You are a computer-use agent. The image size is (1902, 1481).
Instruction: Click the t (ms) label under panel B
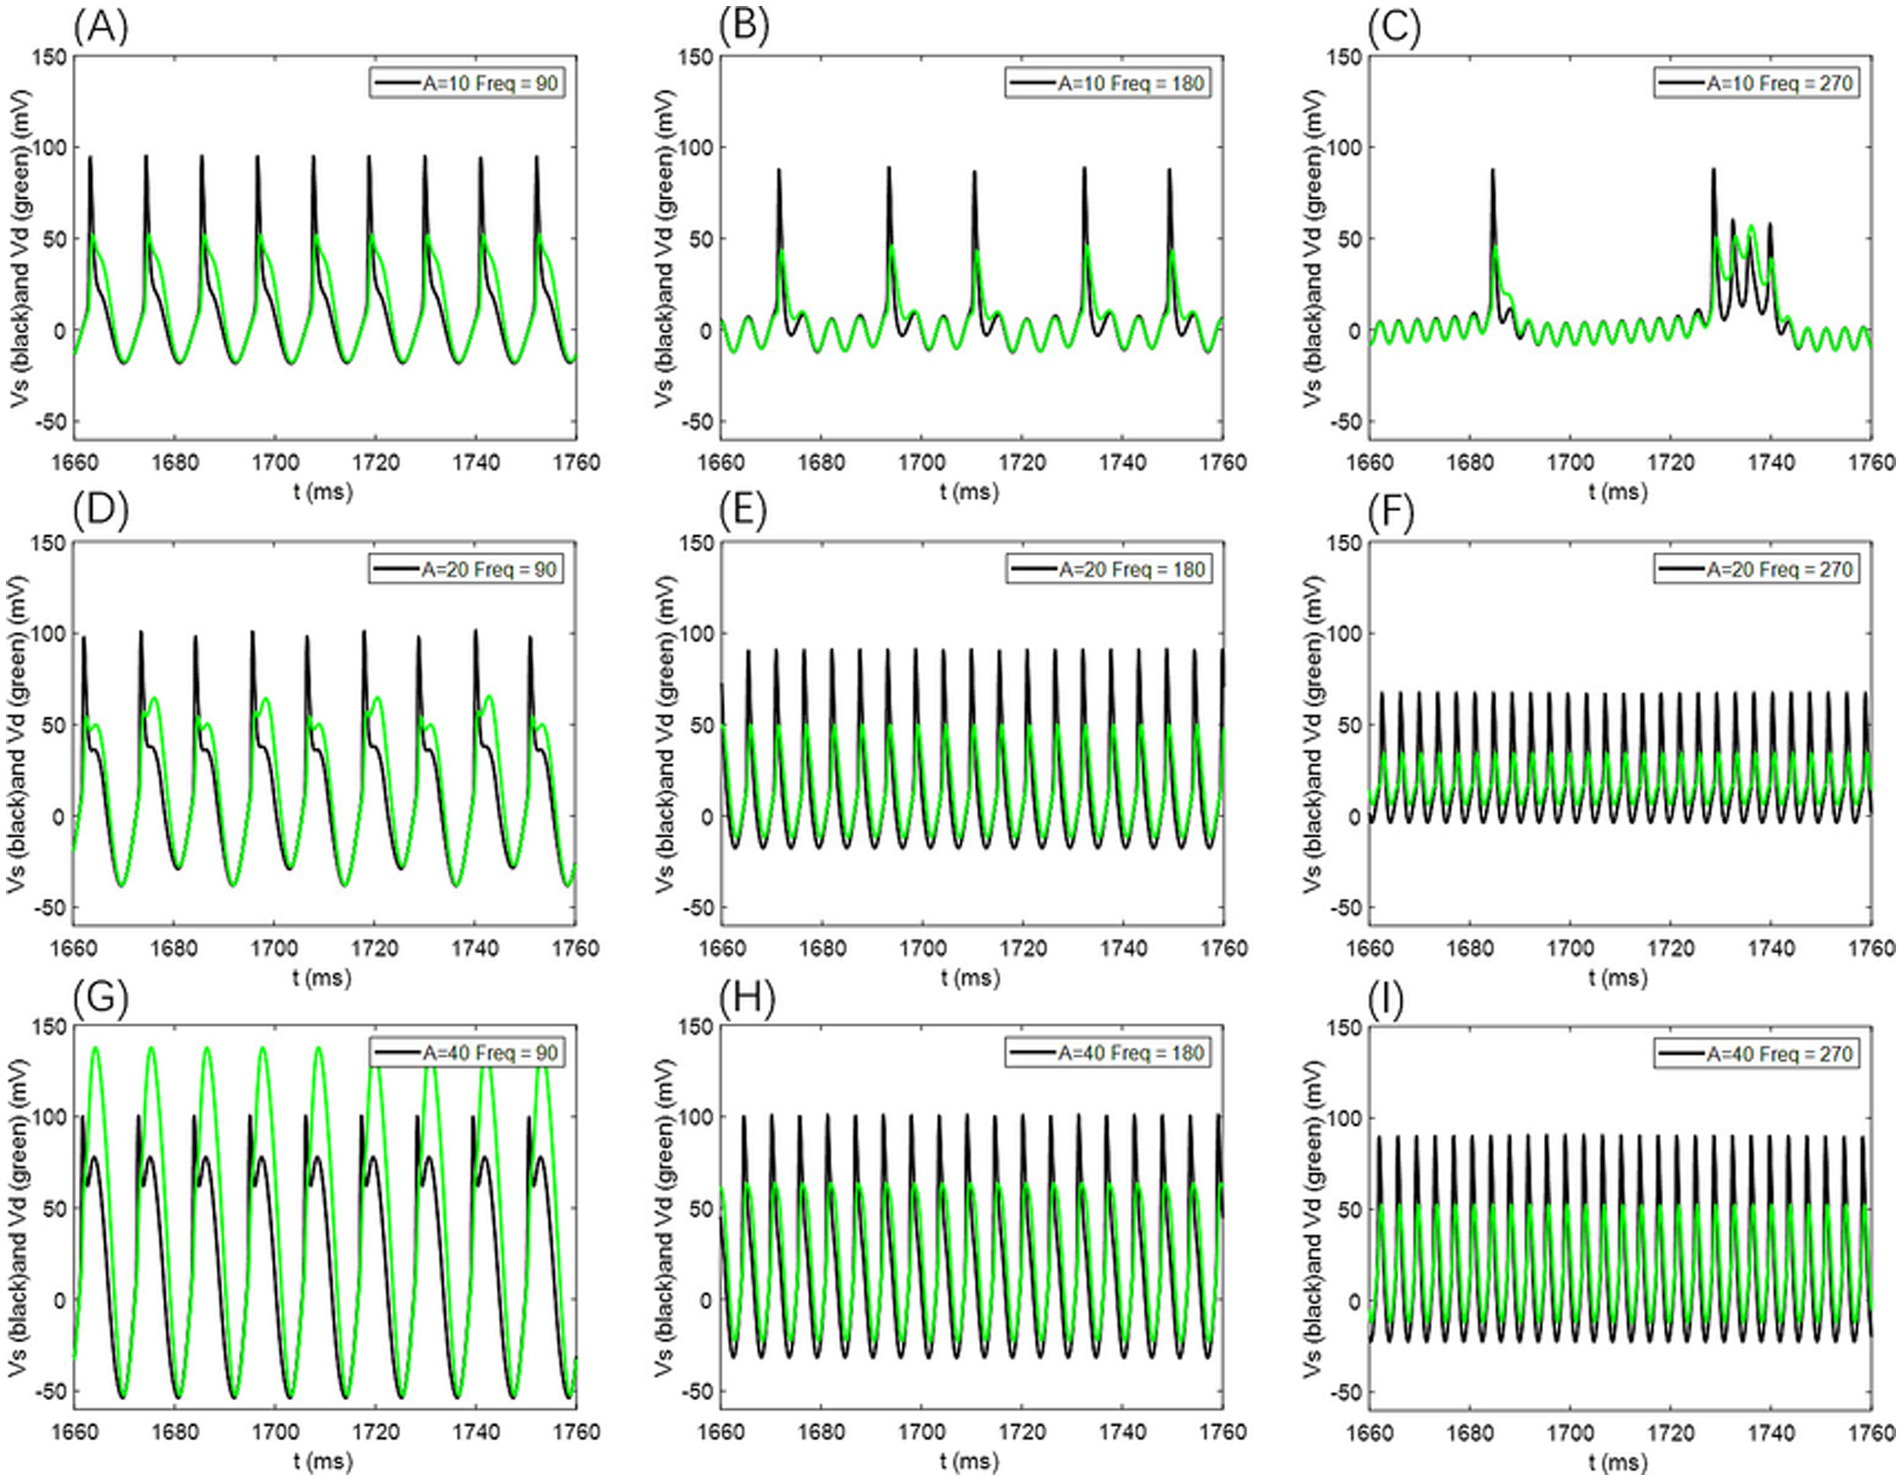[970, 491]
